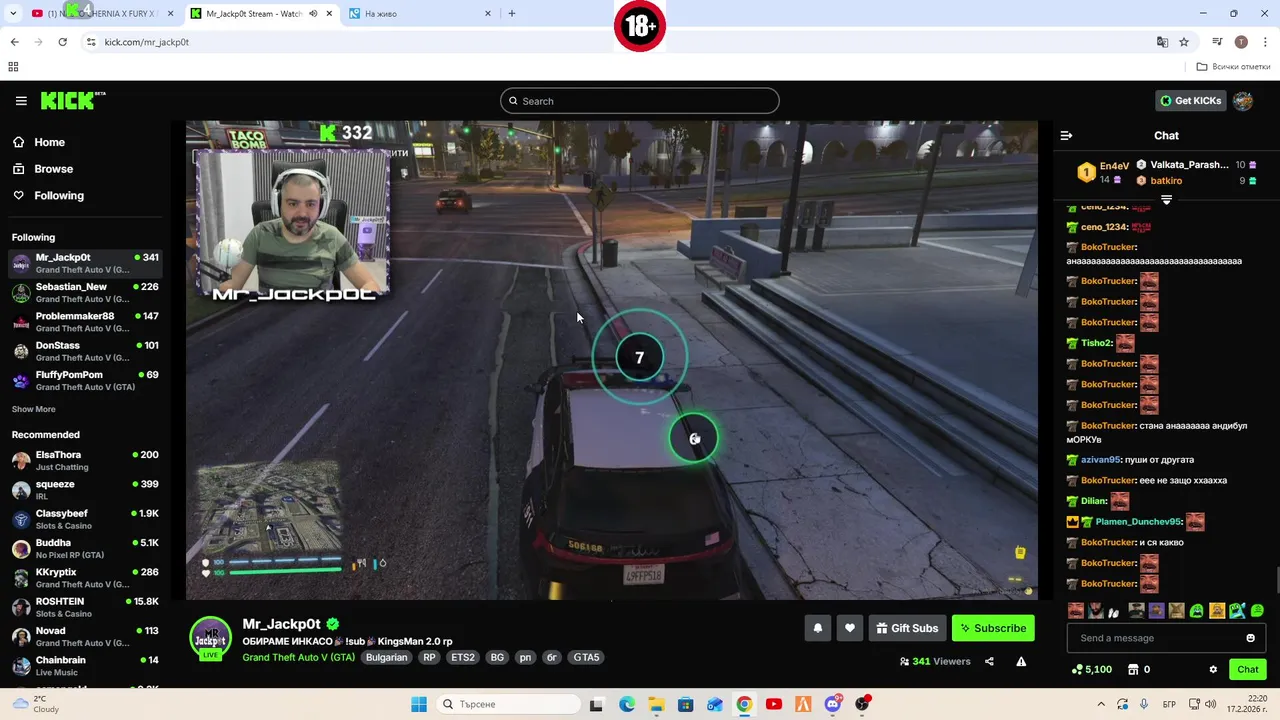The image size is (1280, 720).
Task: Click the Kick search field
Action: coord(640,101)
